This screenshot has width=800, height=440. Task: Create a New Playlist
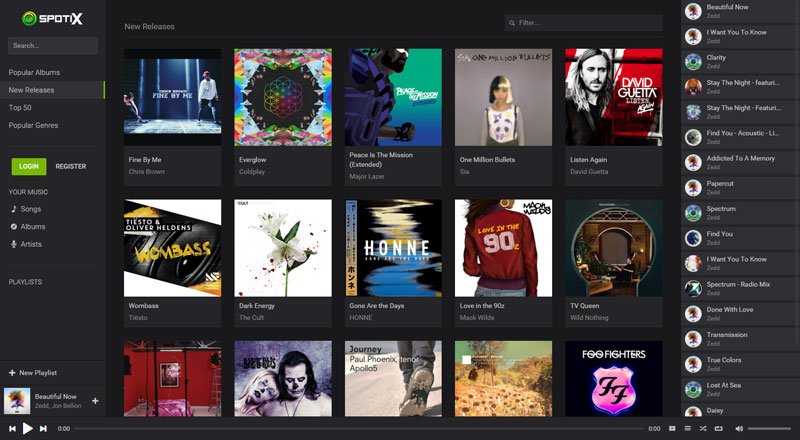click(33, 373)
